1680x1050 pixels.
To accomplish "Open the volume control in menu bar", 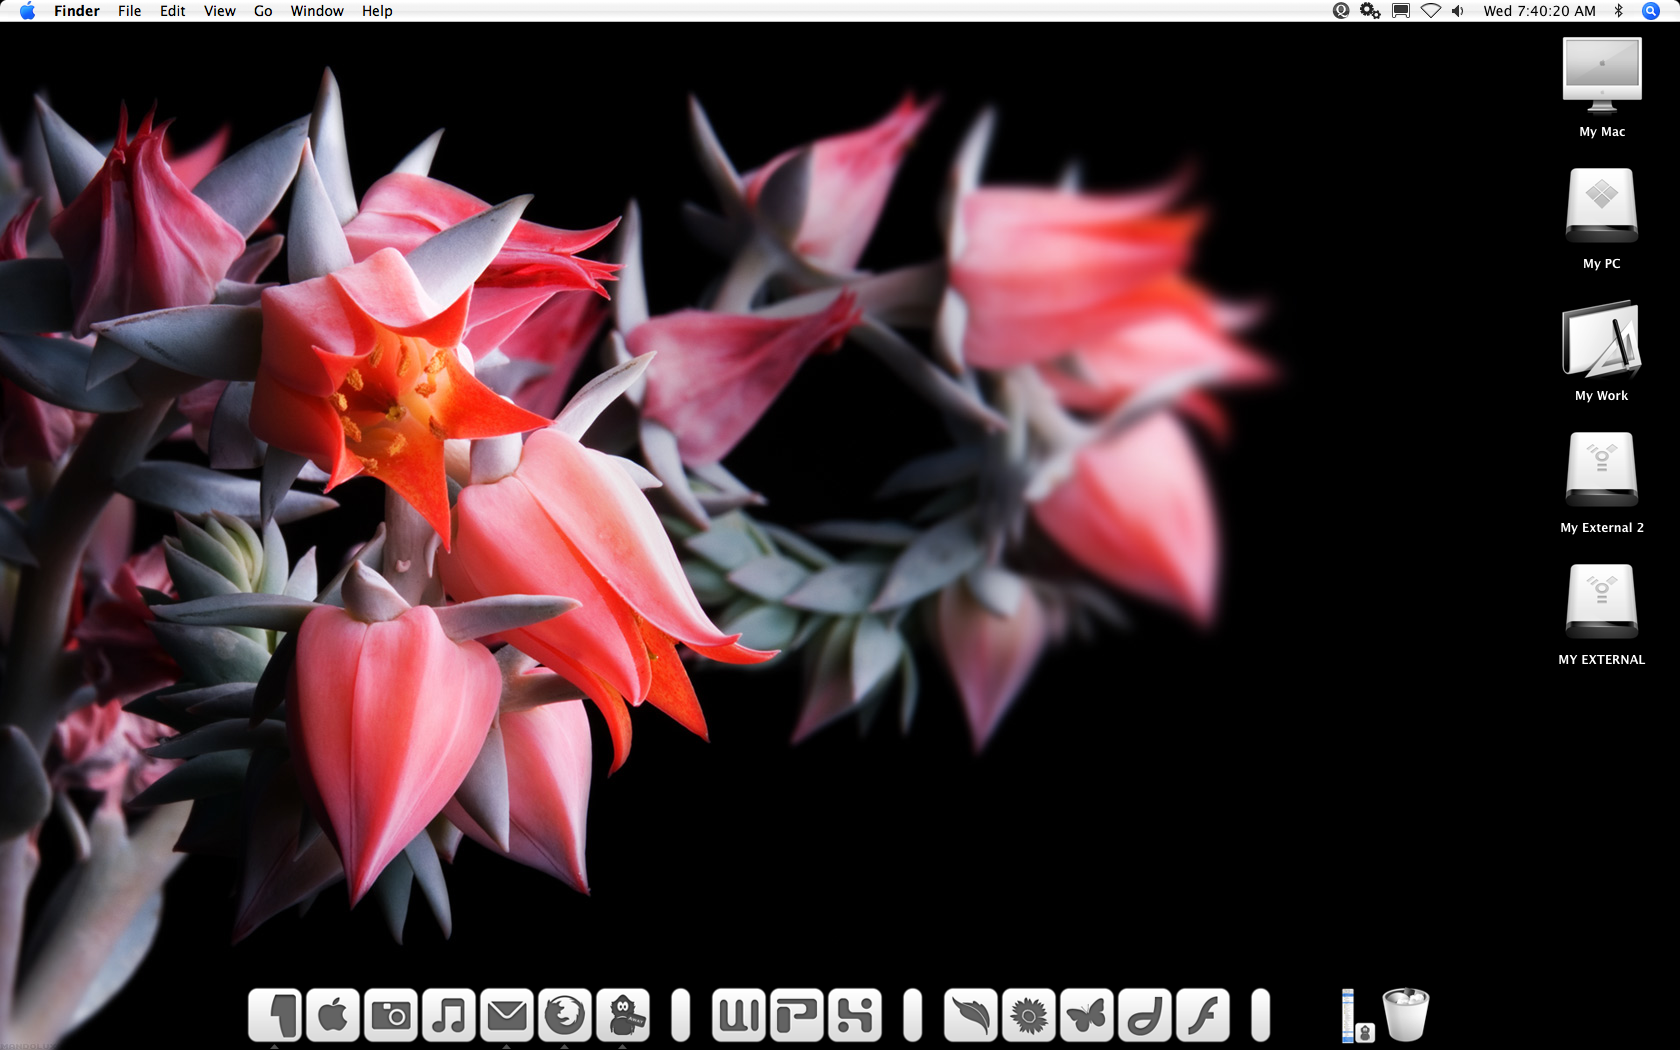I will [x=1458, y=11].
